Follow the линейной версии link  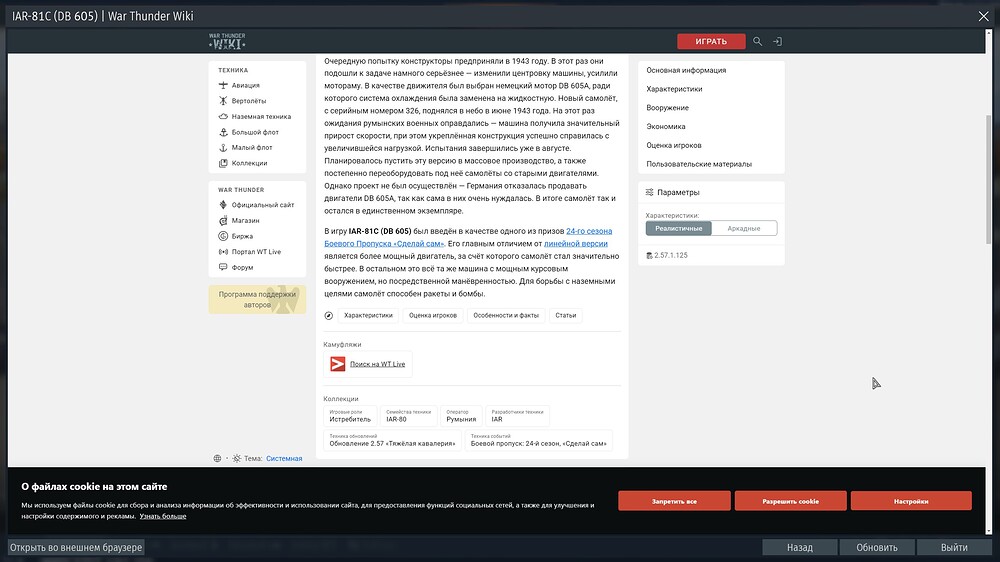pyautogui.click(x=576, y=244)
